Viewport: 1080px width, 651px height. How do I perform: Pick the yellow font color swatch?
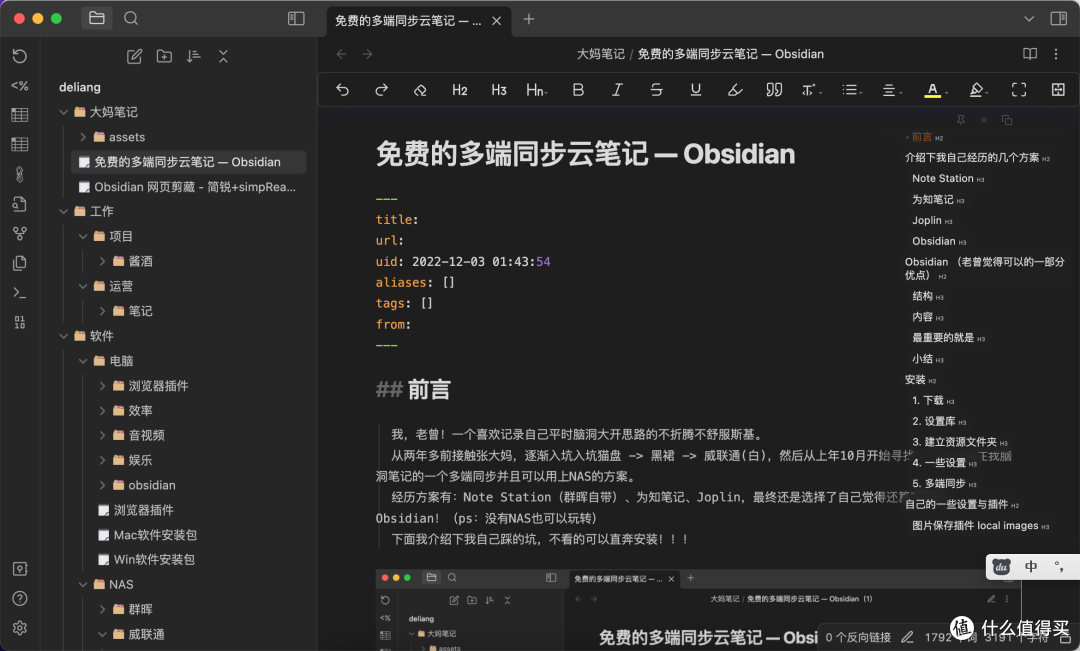(x=932, y=90)
